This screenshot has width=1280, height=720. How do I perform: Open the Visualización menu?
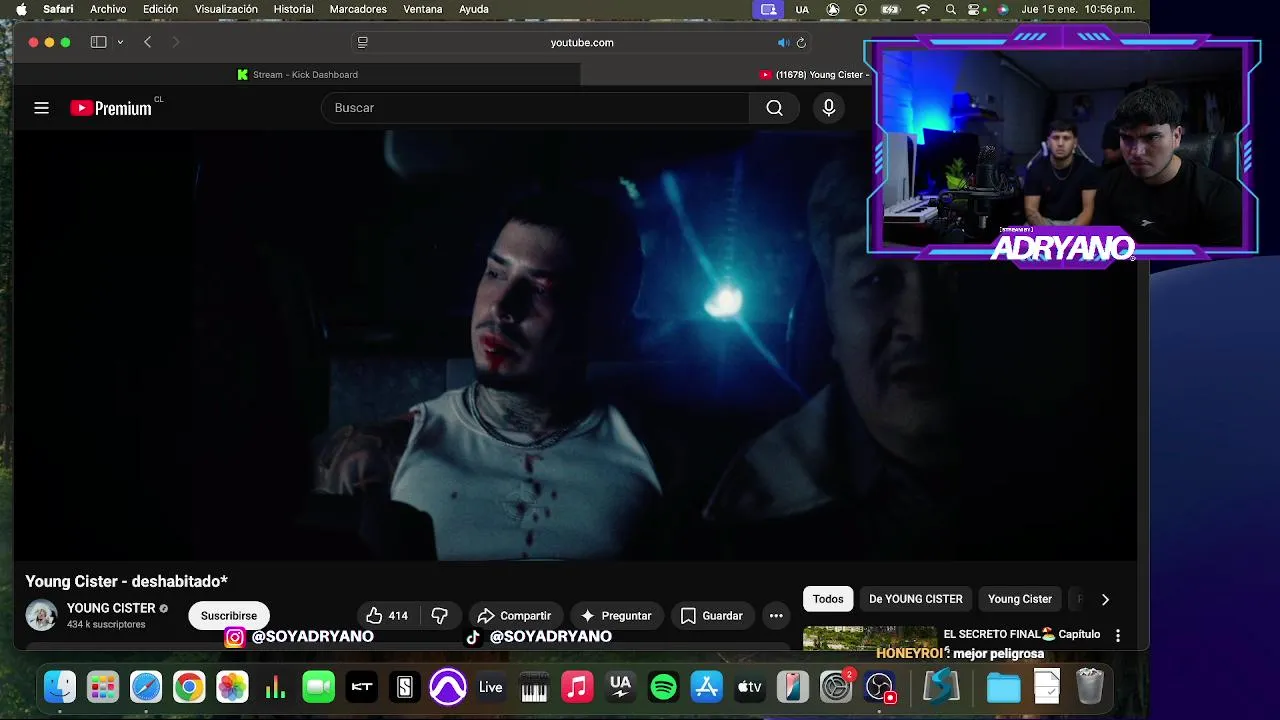tap(226, 9)
